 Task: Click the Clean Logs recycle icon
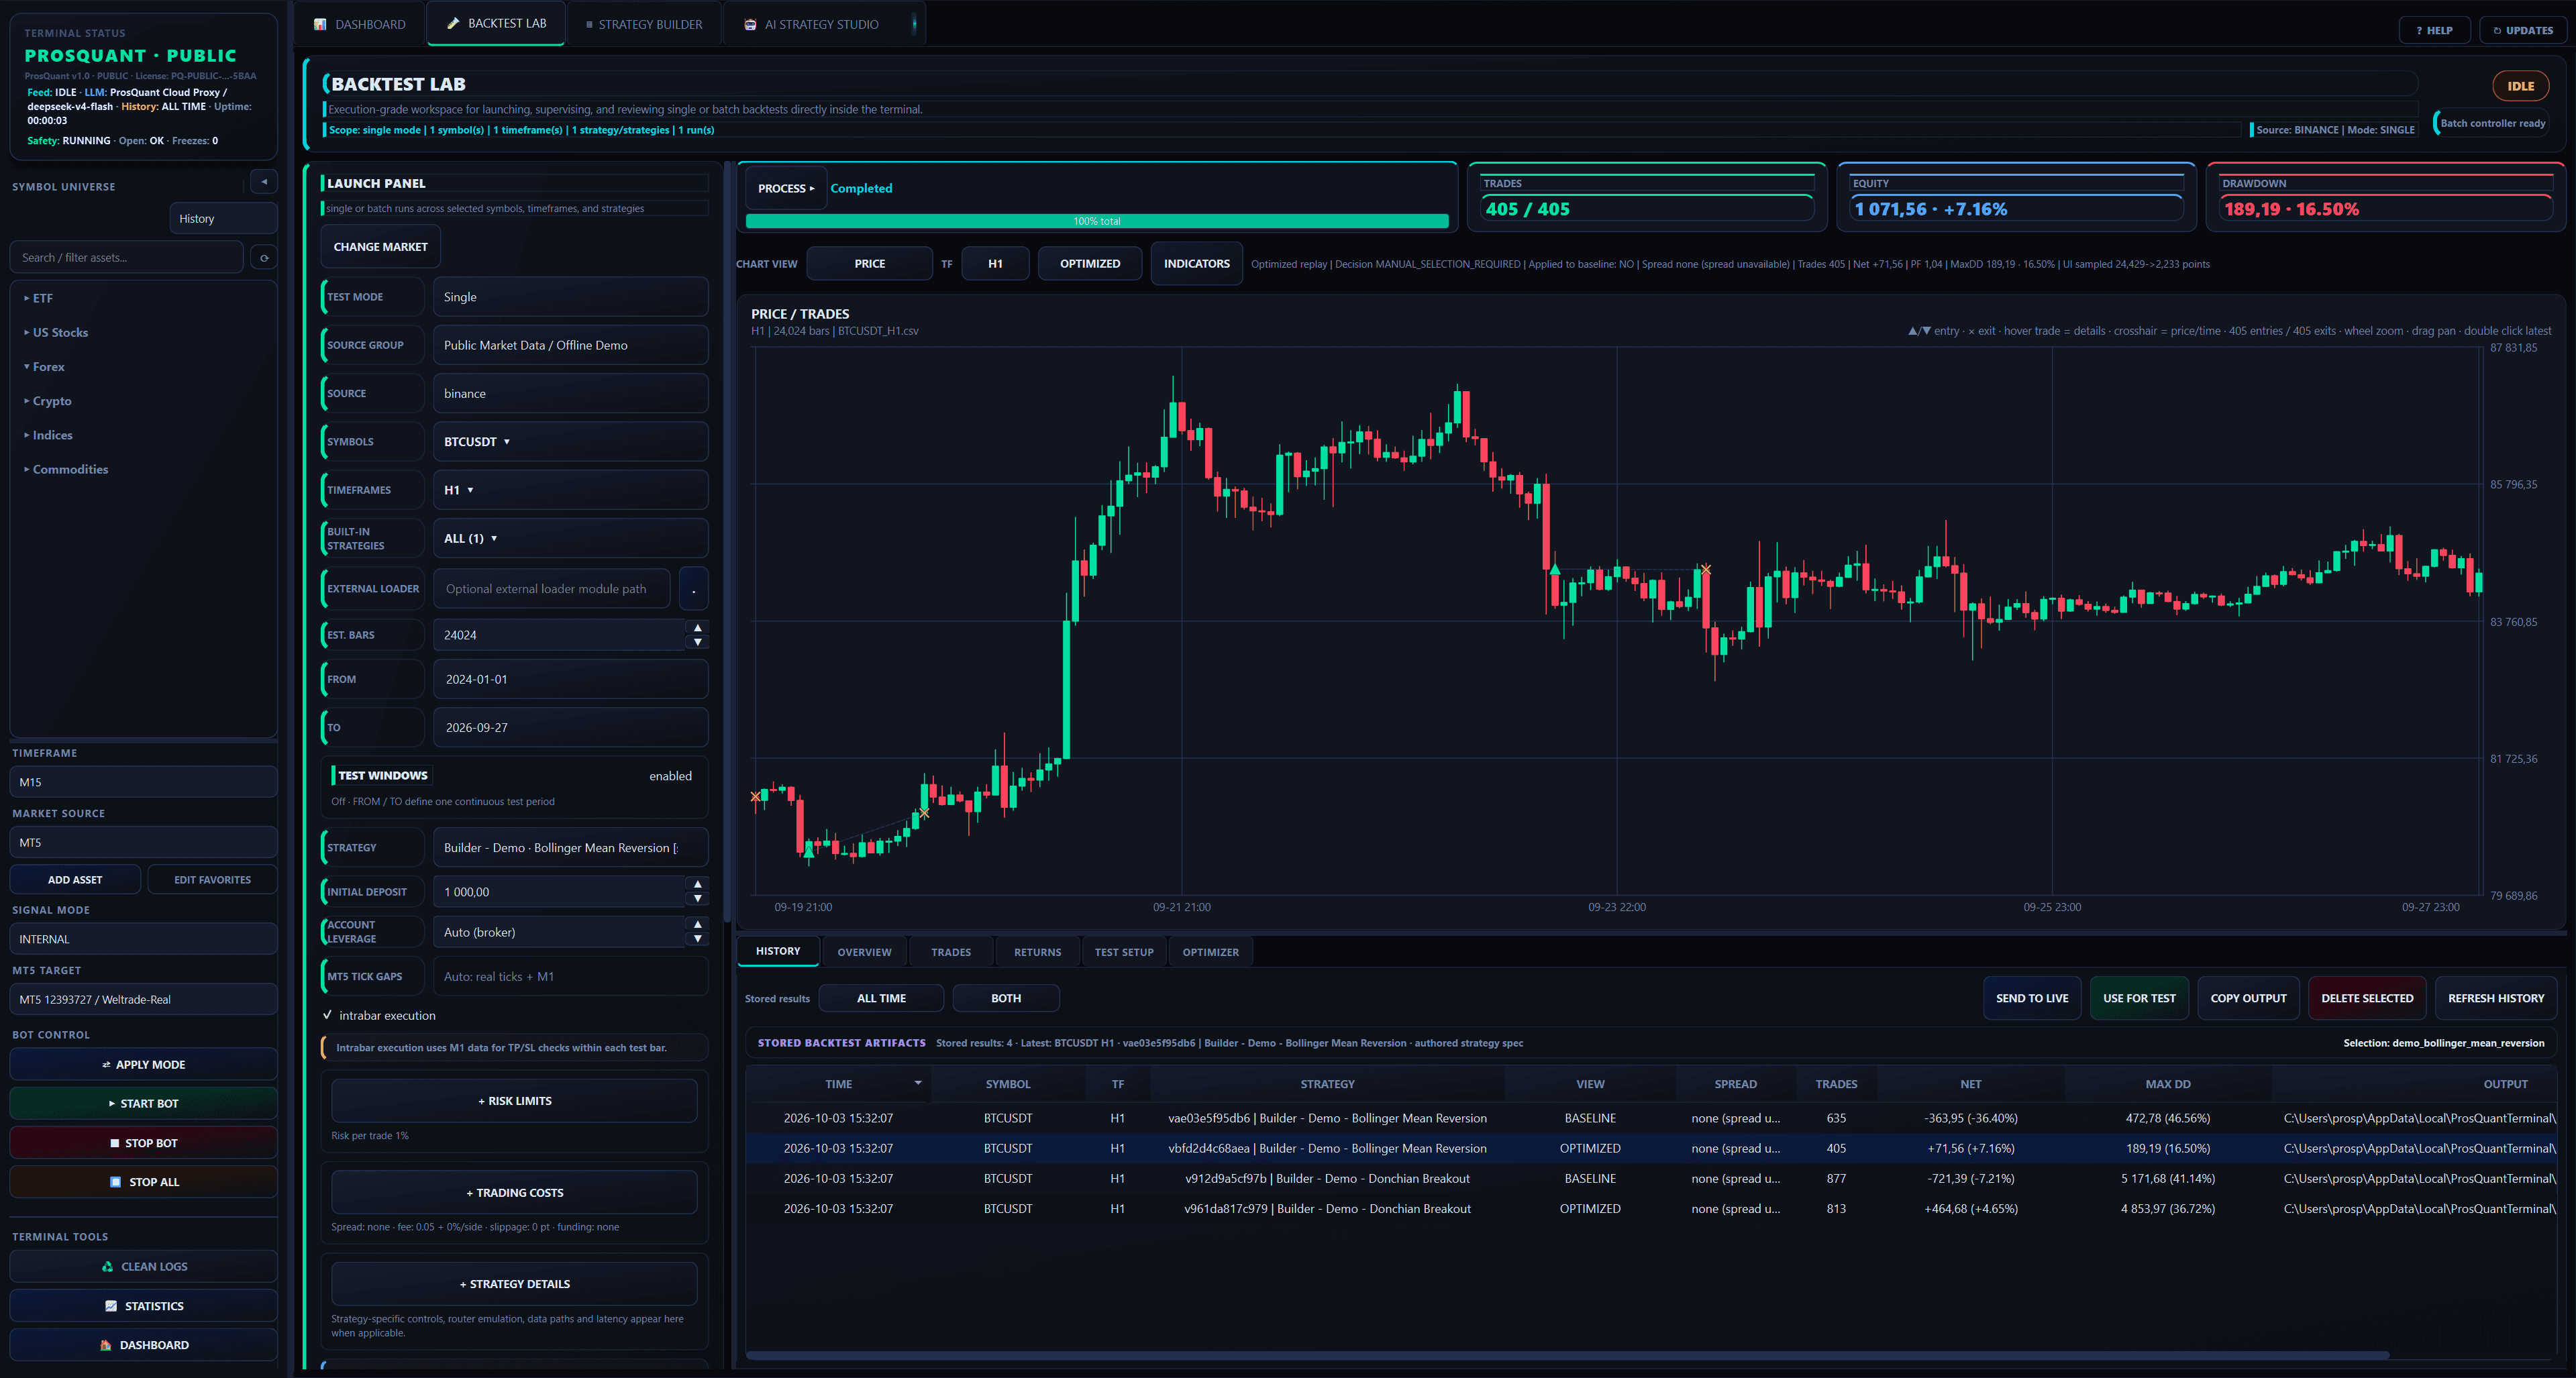(x=107, y=1266)
